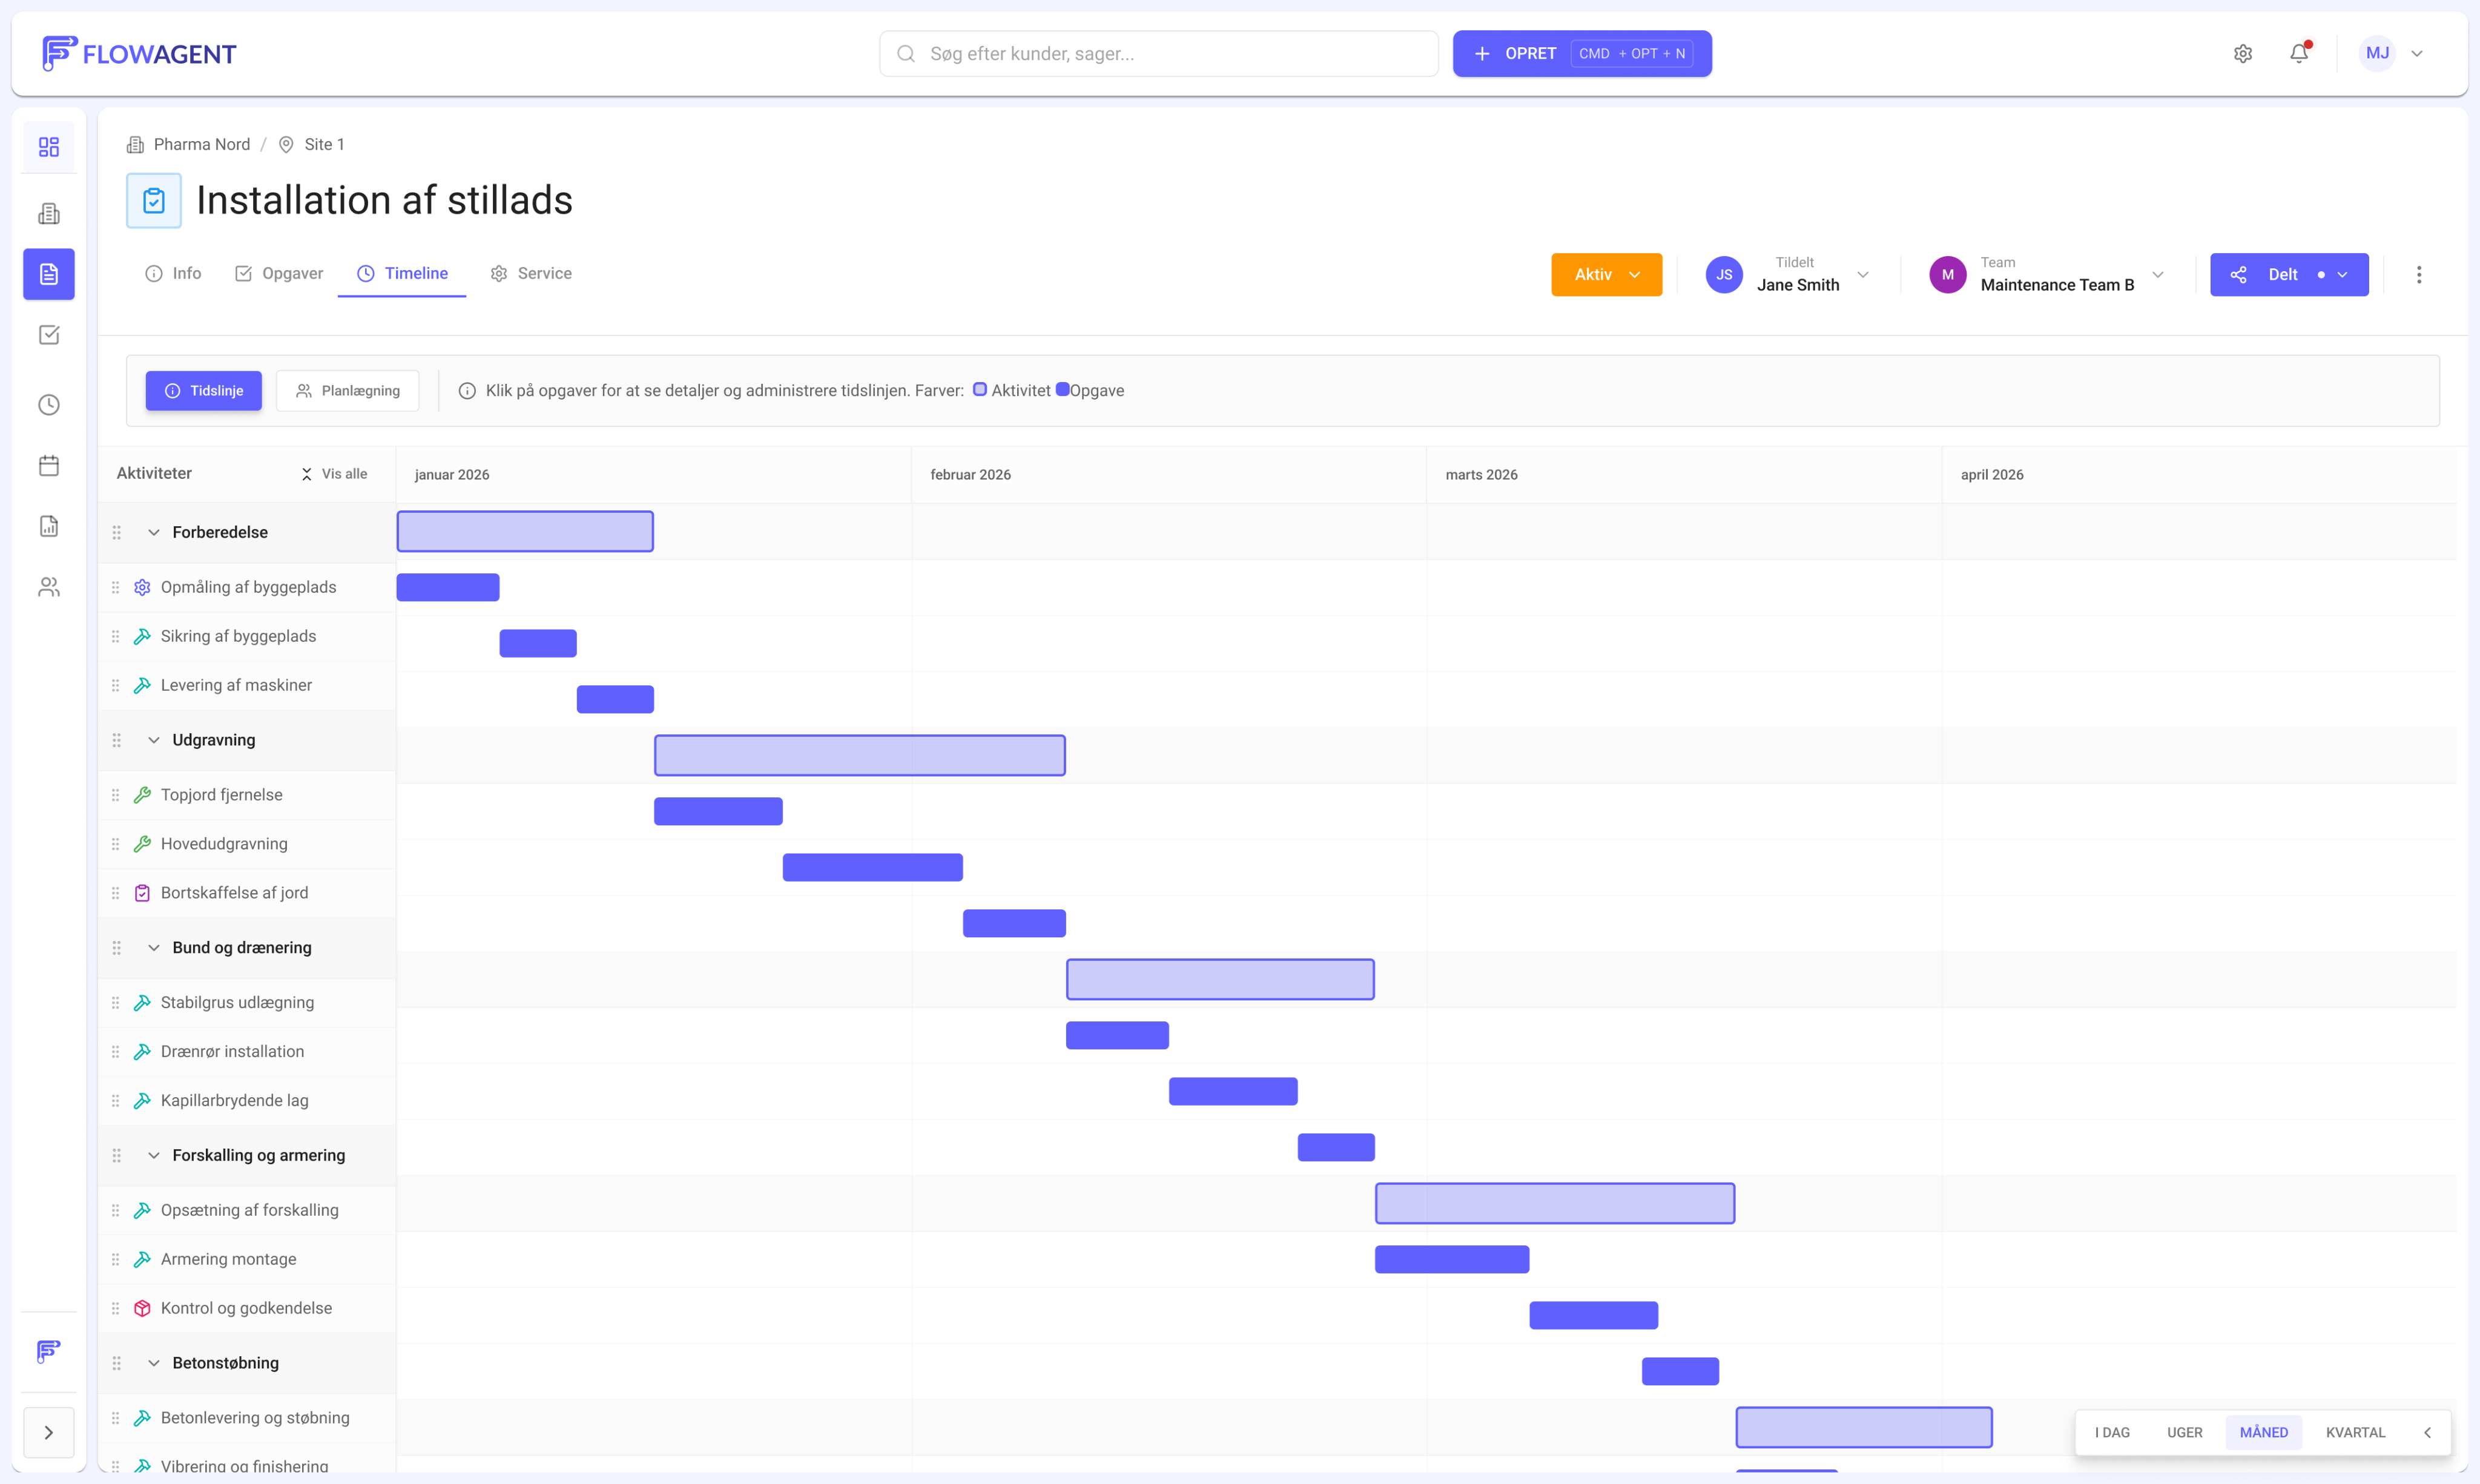Open the team members icon in sidebar
Screen dimensions: 2480x1484
(x=48, y=587)
